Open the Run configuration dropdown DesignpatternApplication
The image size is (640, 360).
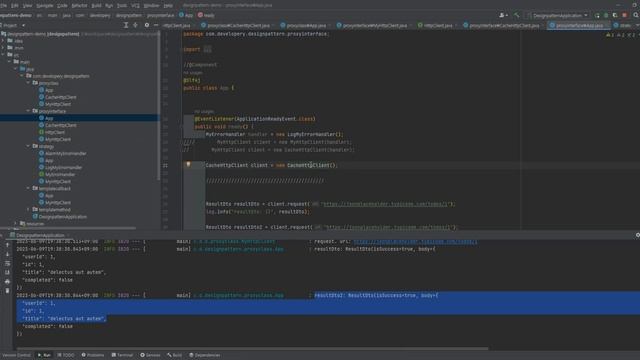[x=559, y=16]
